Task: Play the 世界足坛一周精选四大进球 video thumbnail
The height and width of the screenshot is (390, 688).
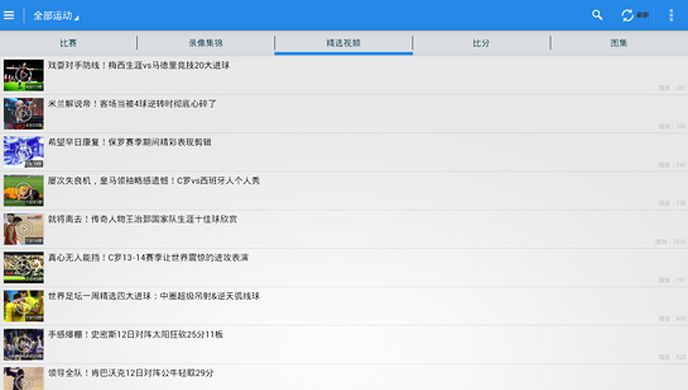Action: point(24,306)
